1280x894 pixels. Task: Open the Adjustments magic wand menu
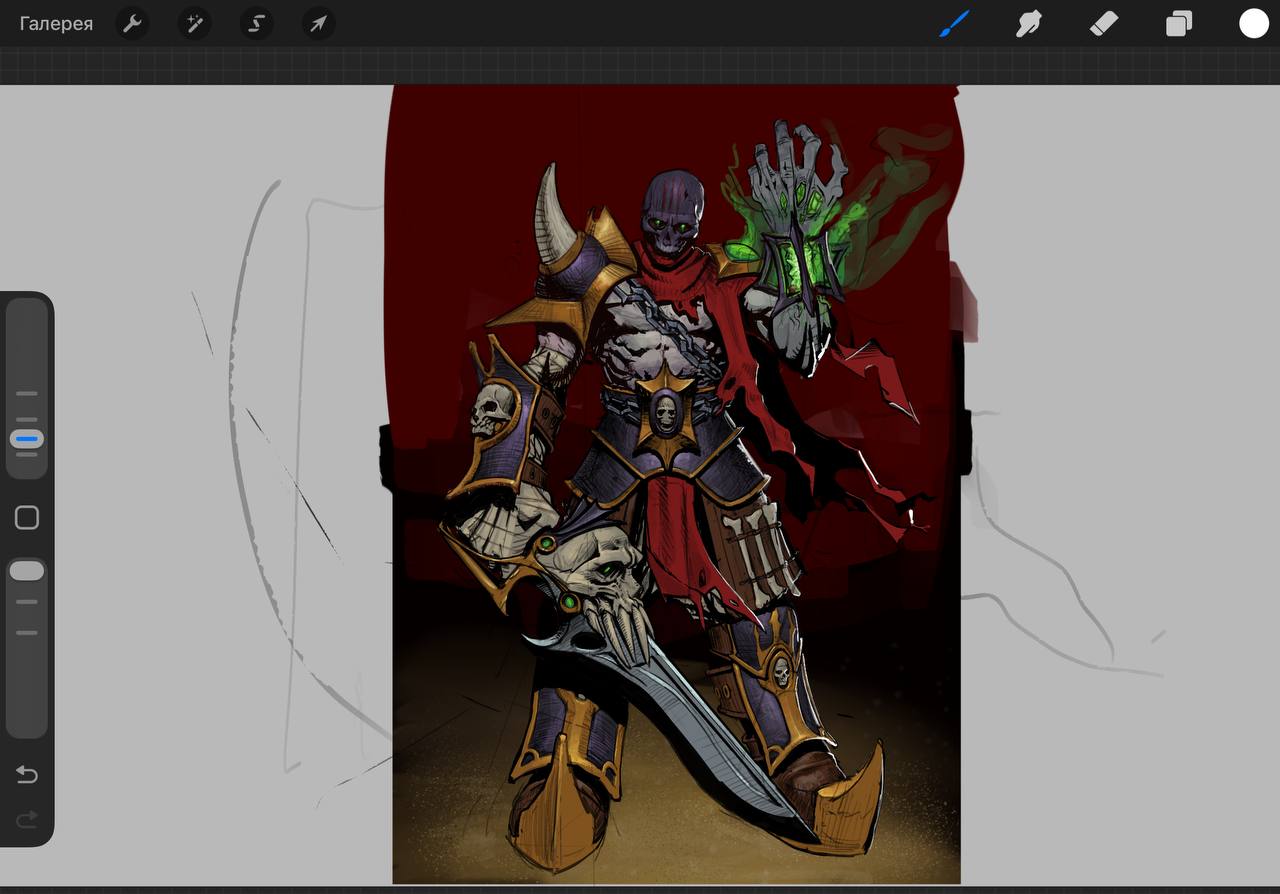(194, 24)
